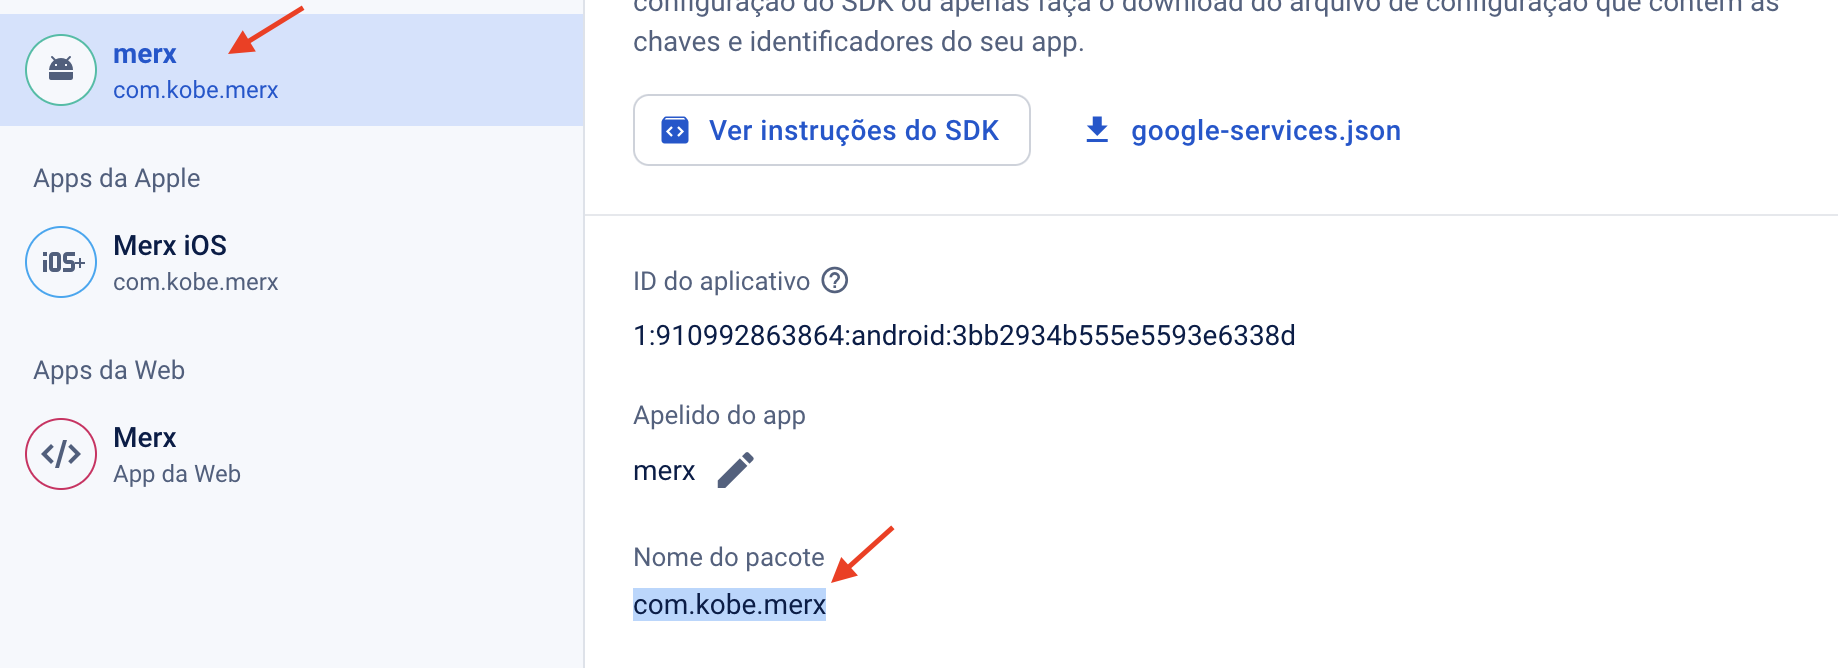Select the Merx web app entry

click(x=145, y=438)
